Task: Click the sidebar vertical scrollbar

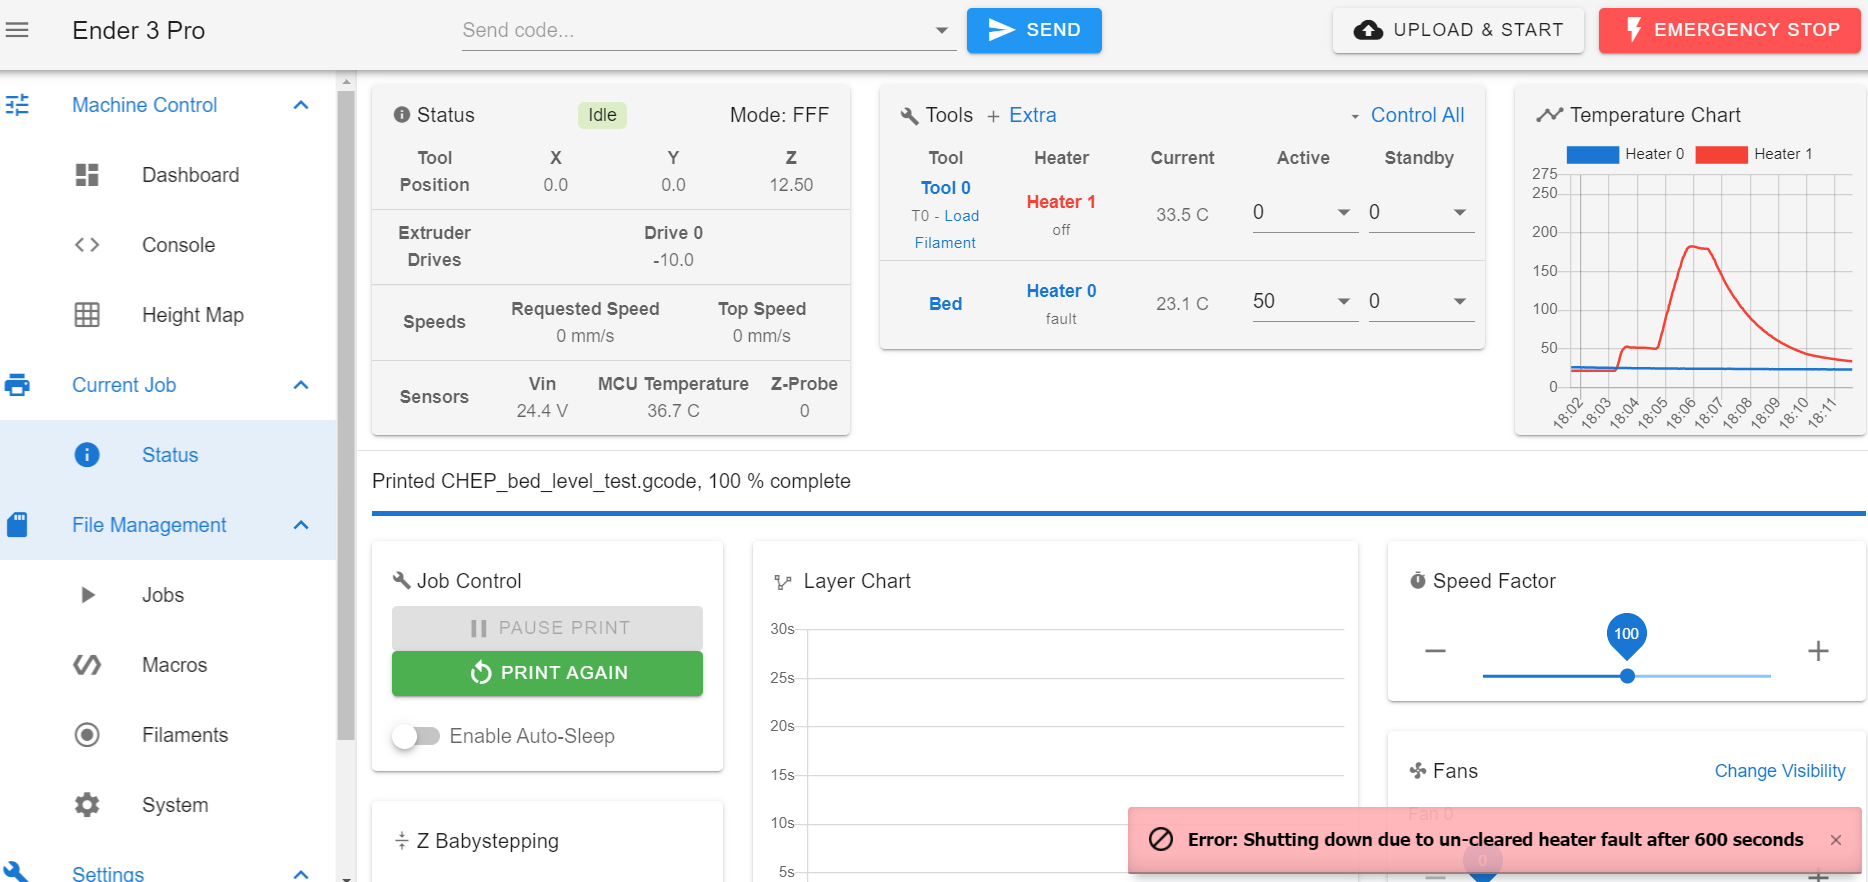Action: pos(346,415)
